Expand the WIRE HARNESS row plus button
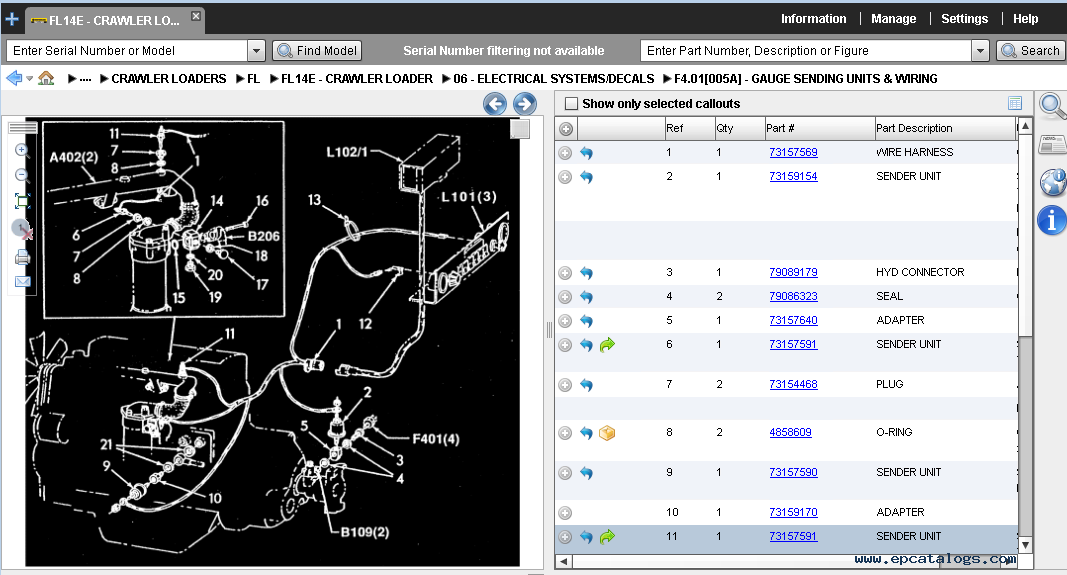 click(565, 153)
